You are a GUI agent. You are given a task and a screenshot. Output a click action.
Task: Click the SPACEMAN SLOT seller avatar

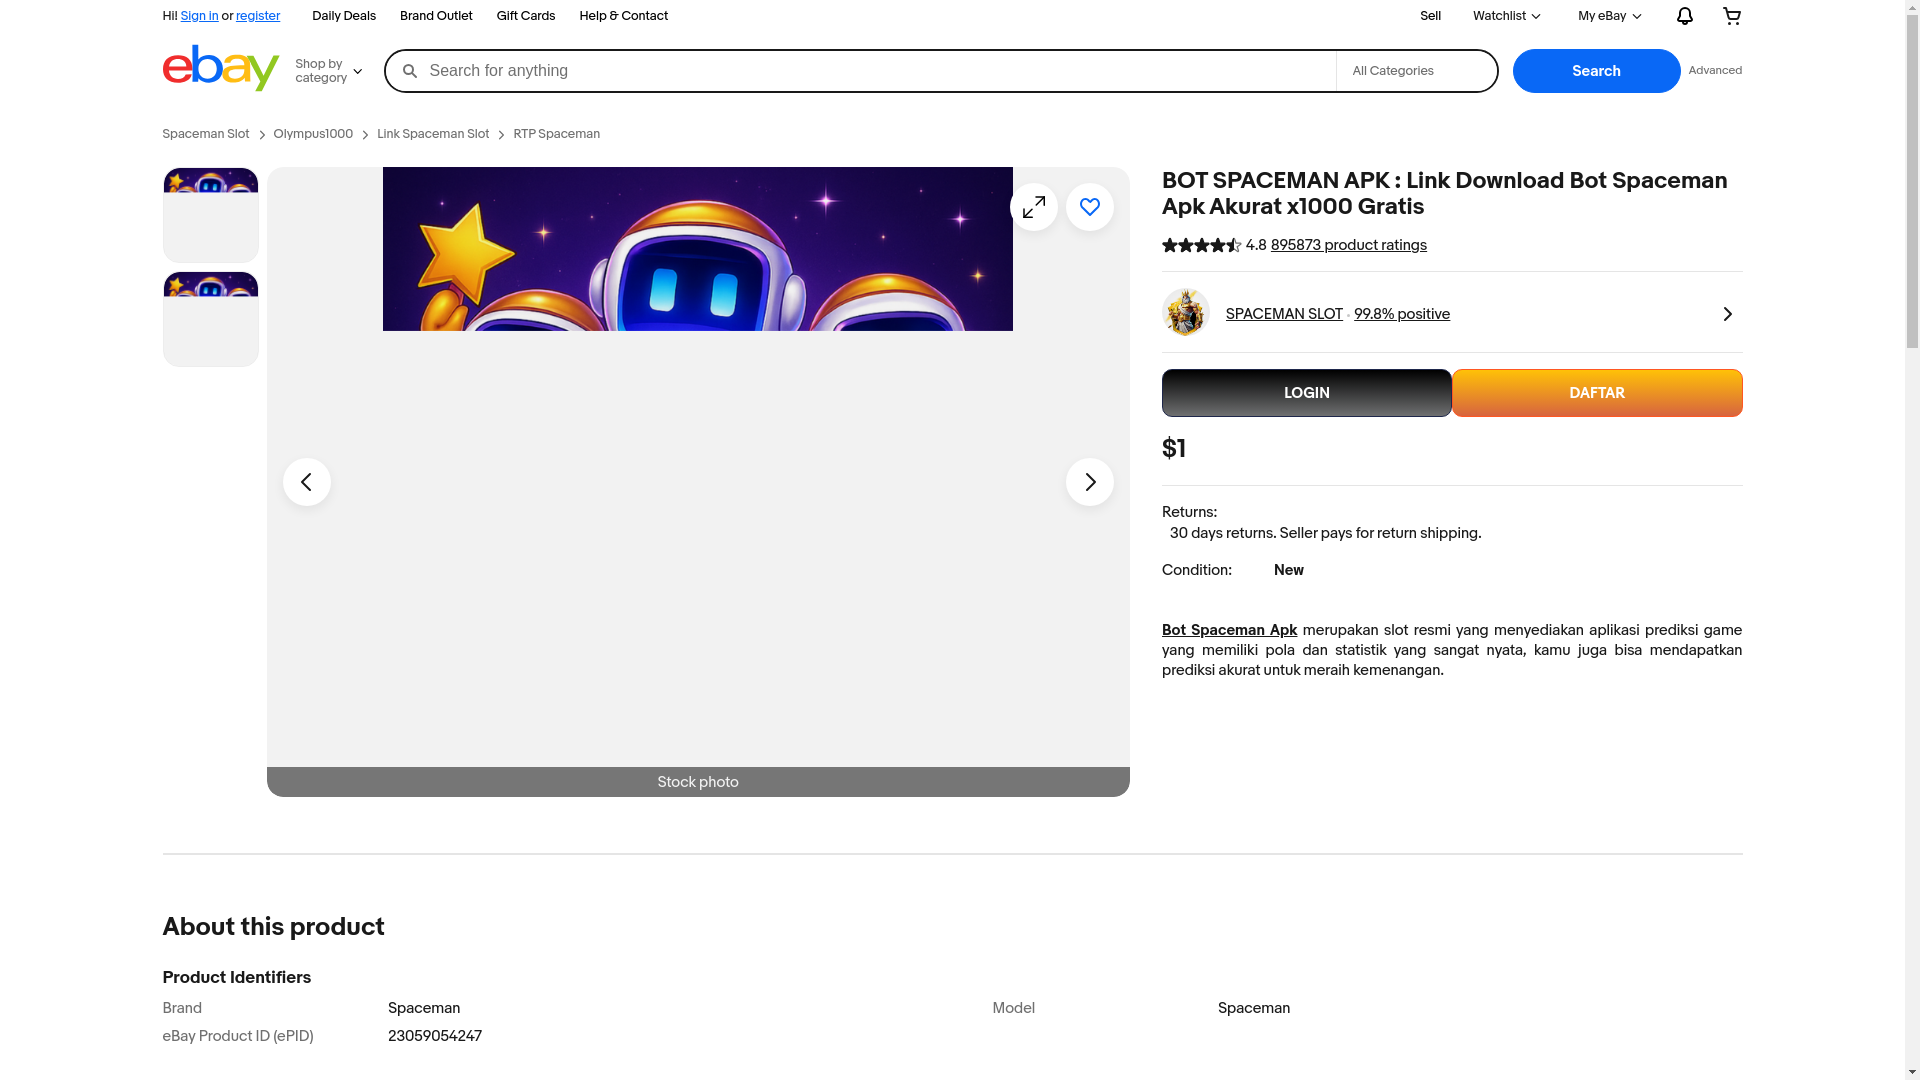pyautogui.click(x=1186, y=313)
